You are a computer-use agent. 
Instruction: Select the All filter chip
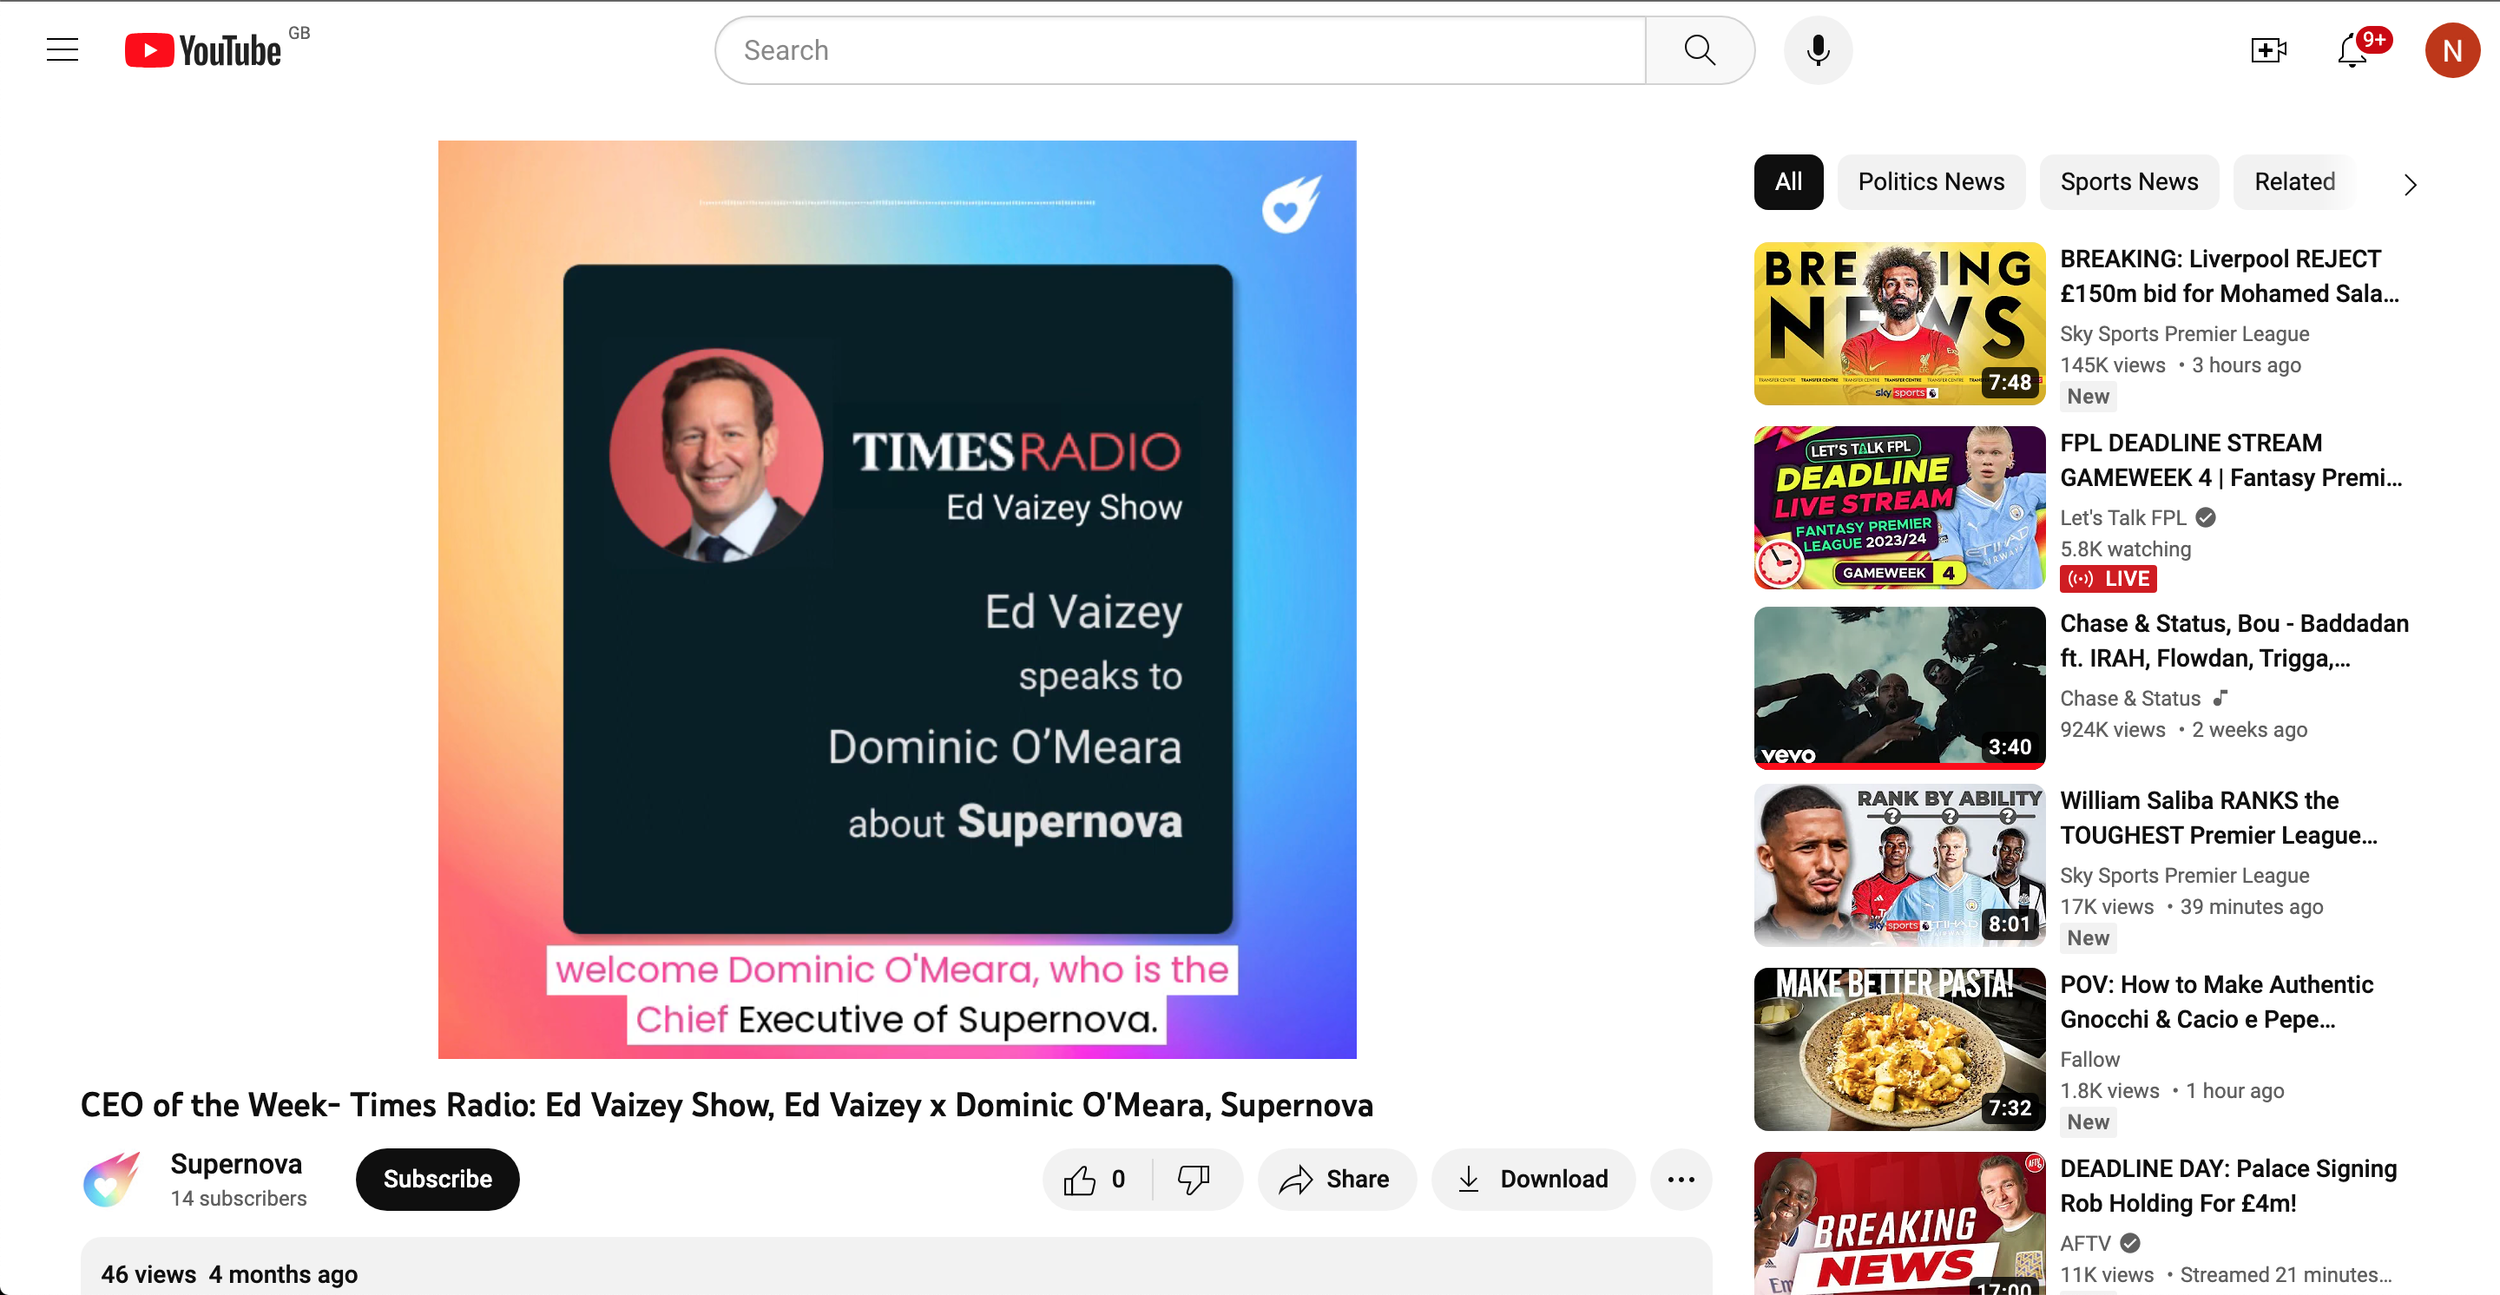click(x=1788, y=182)
